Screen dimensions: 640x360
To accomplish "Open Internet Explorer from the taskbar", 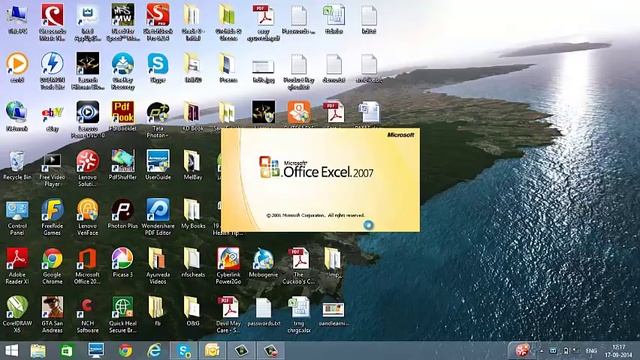I will click(x=154, y=351).
